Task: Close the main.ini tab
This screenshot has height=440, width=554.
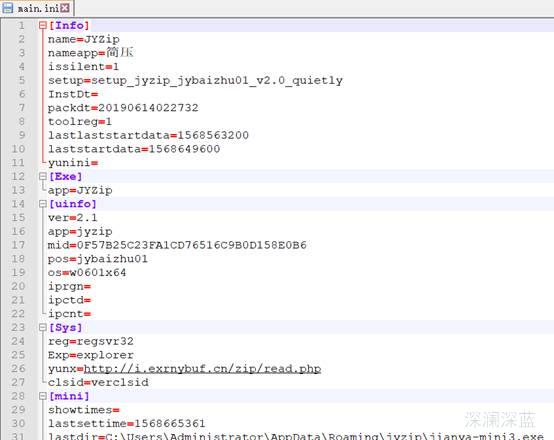Action: [x=65, y=8]
